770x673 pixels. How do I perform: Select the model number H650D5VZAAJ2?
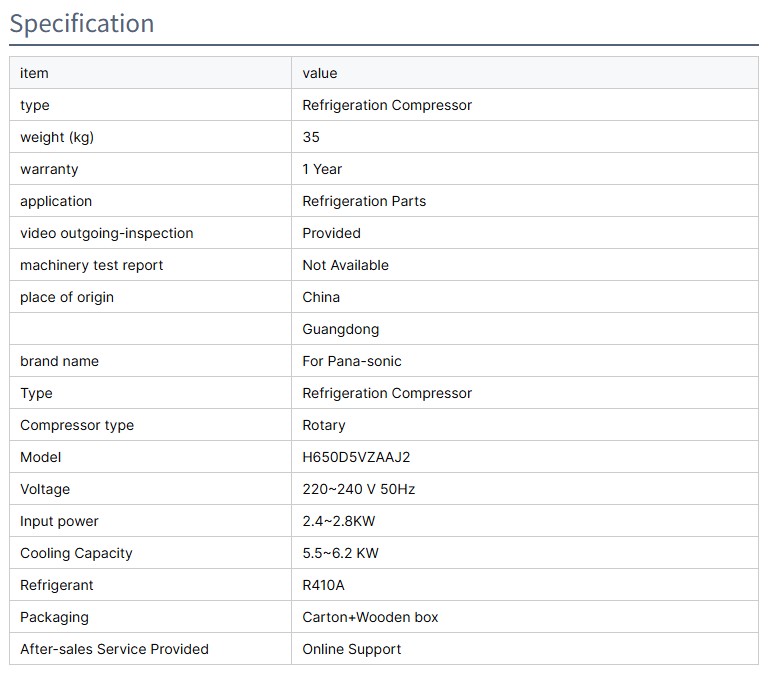(x=356, y=457)
